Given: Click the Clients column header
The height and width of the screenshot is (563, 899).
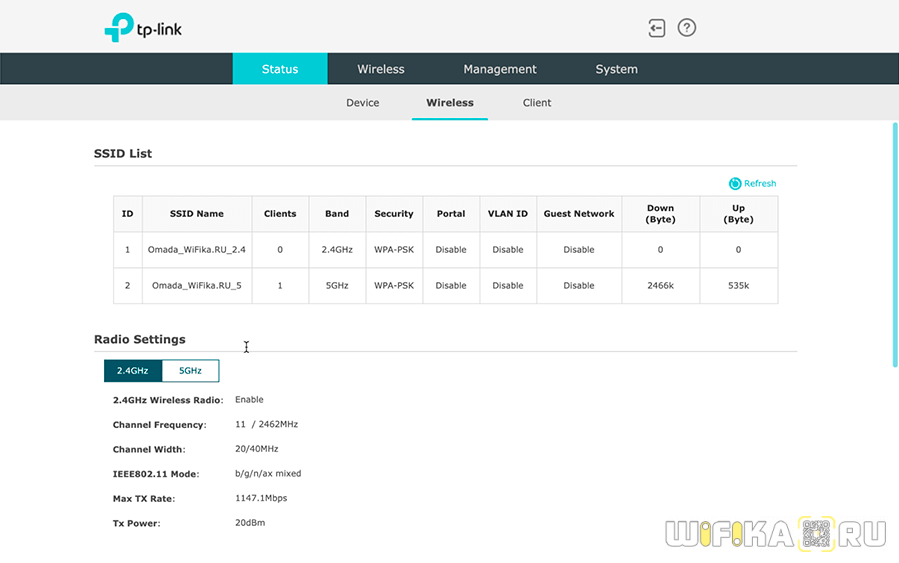Looking at the screenshot, I should point(280,214).
